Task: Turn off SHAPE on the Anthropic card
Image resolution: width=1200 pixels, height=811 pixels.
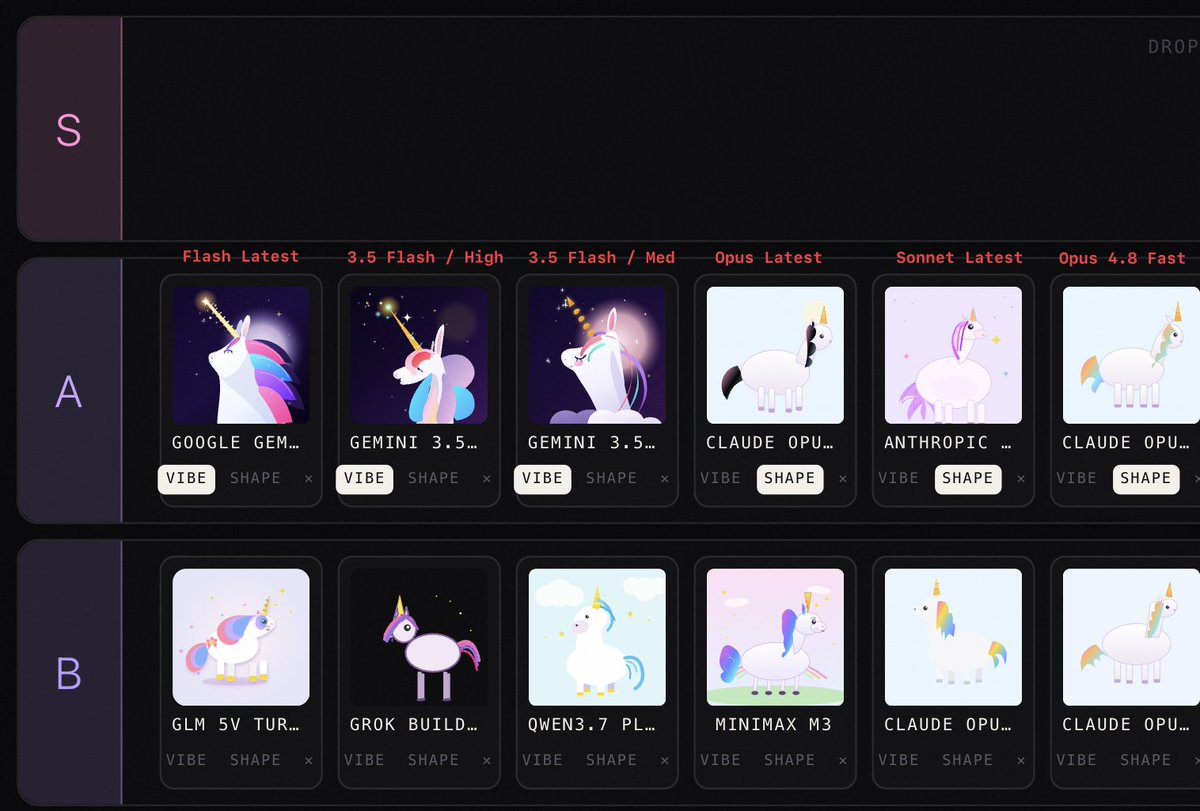Action: coord(967,479)
